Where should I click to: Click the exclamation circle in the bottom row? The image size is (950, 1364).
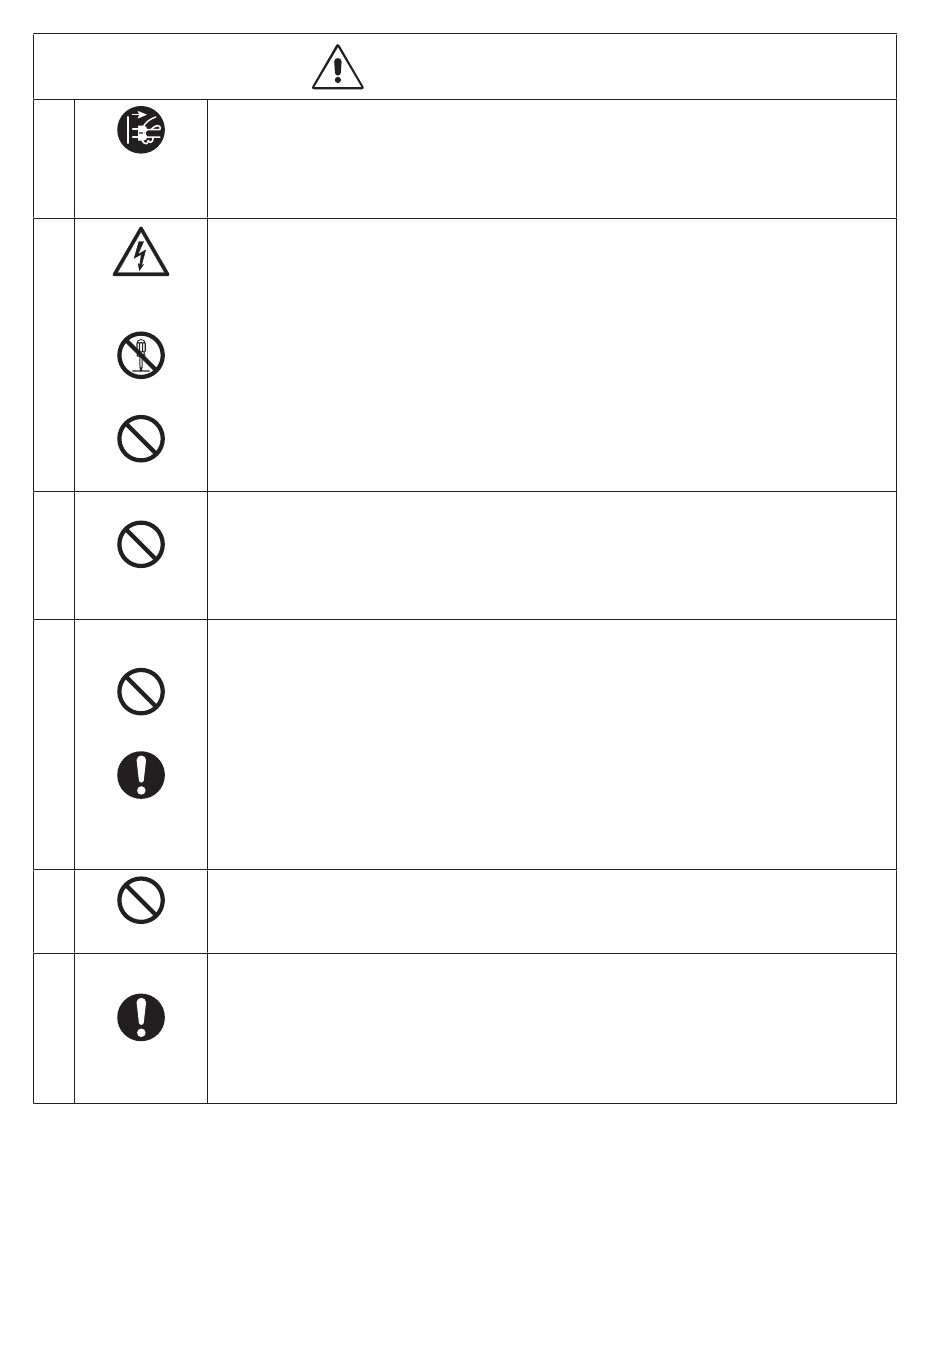click(141, 1018)
